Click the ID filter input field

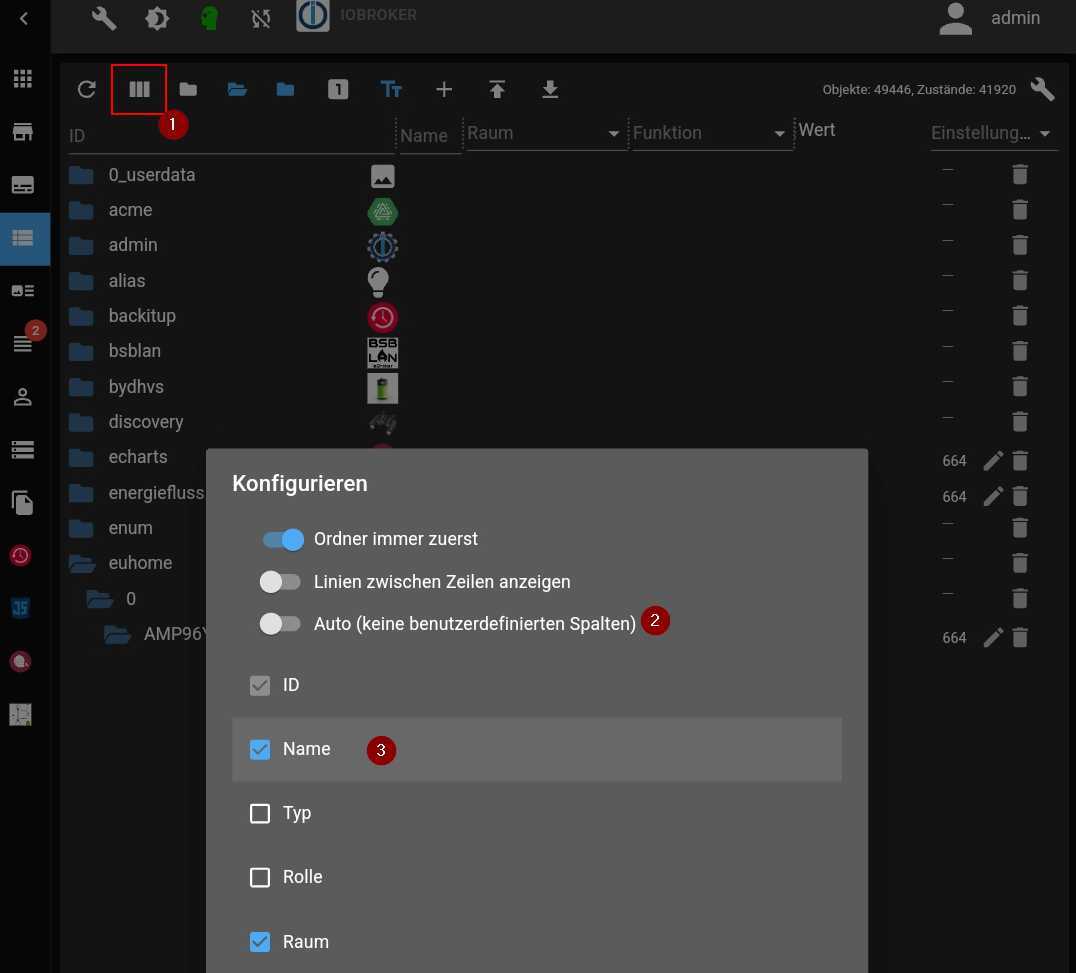tap(231, 136)
